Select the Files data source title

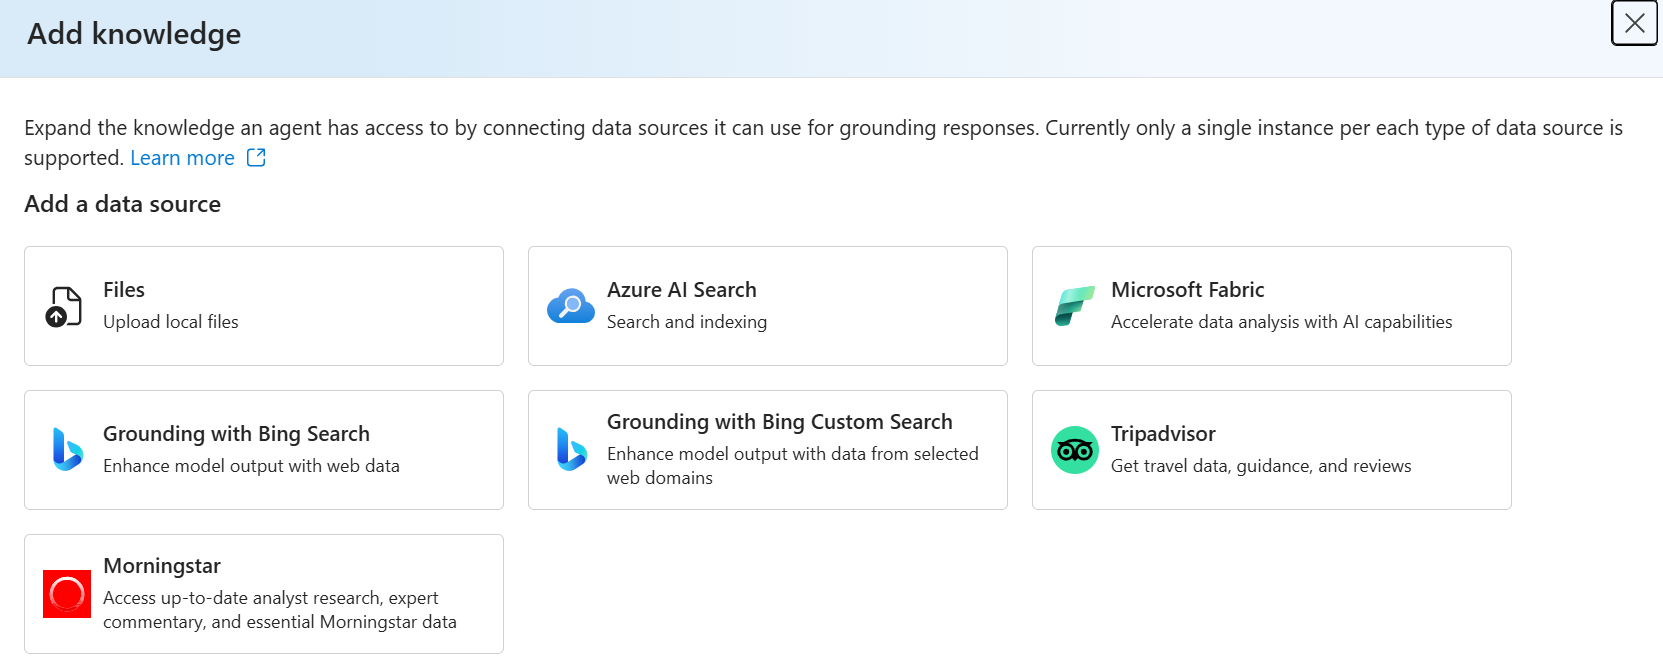point(124,290)
